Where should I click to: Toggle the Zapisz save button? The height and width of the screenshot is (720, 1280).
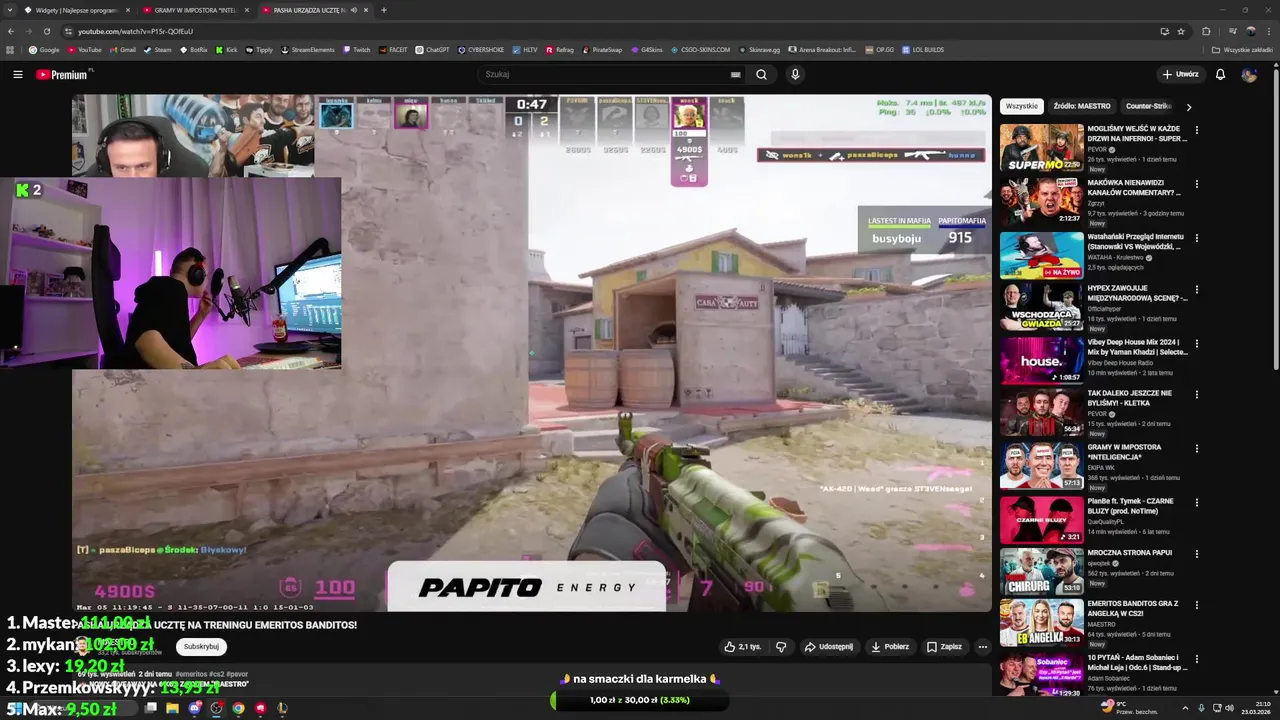tap(944, 647)
